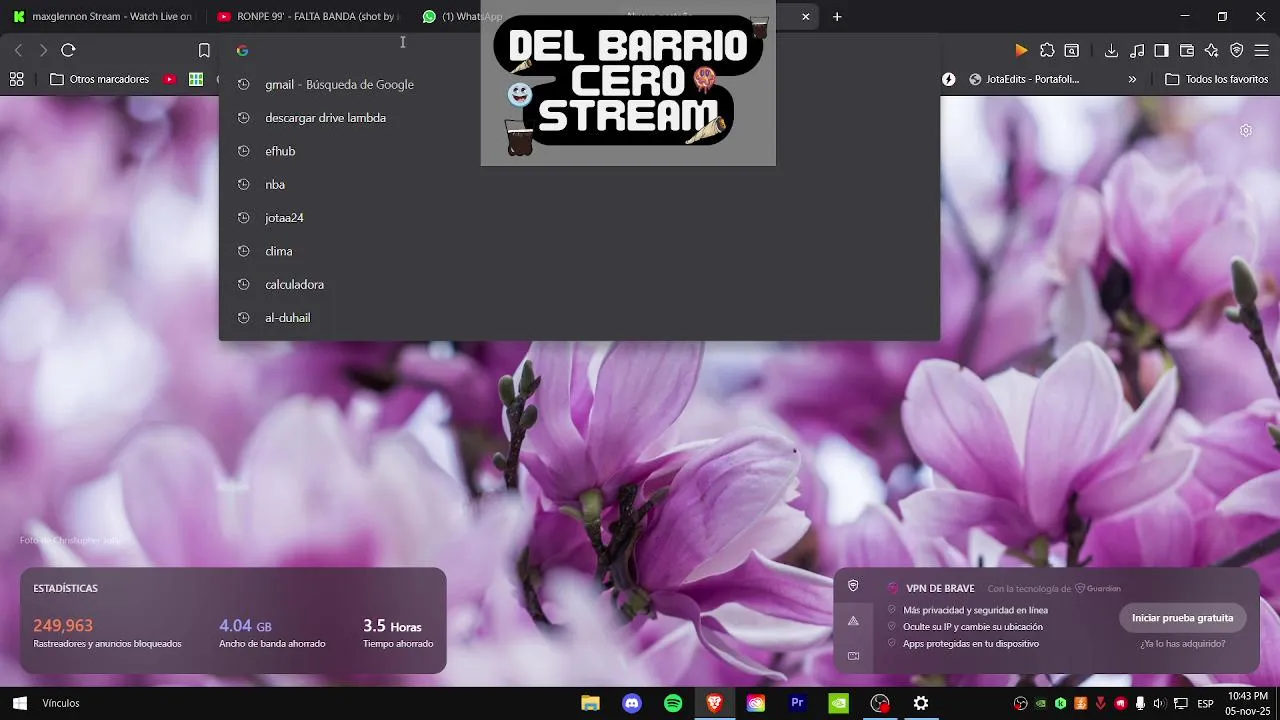Reload the current page
This screenshot has height=720, width=1280.
[68, 50]
